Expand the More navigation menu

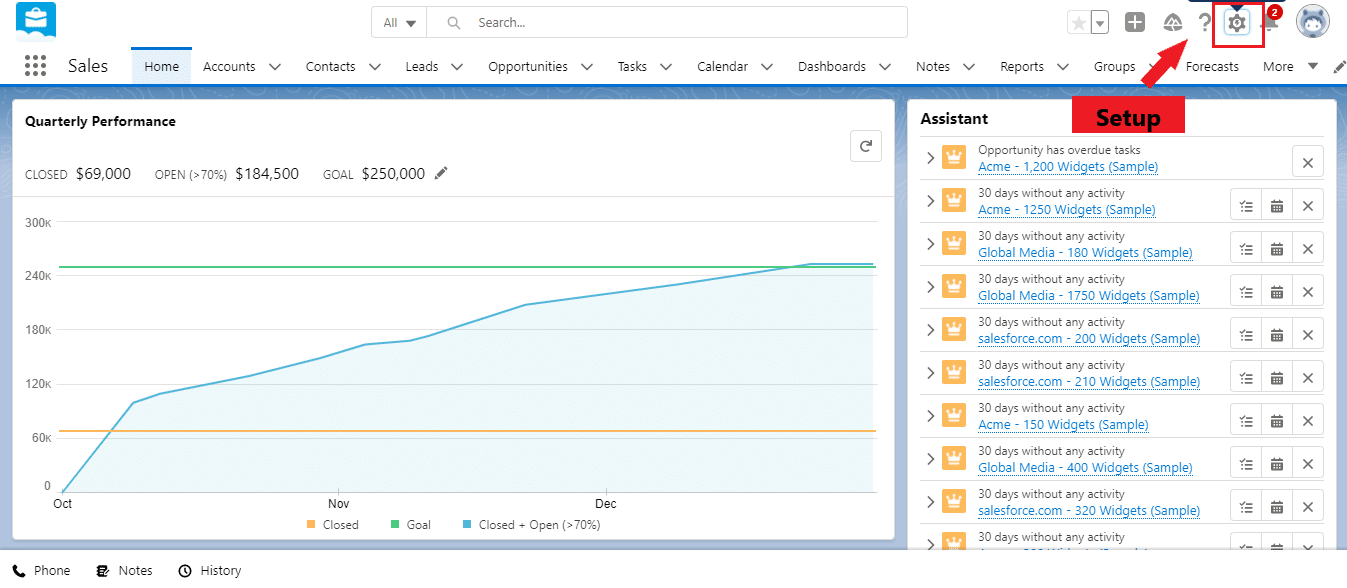(x=1291, y=67)
